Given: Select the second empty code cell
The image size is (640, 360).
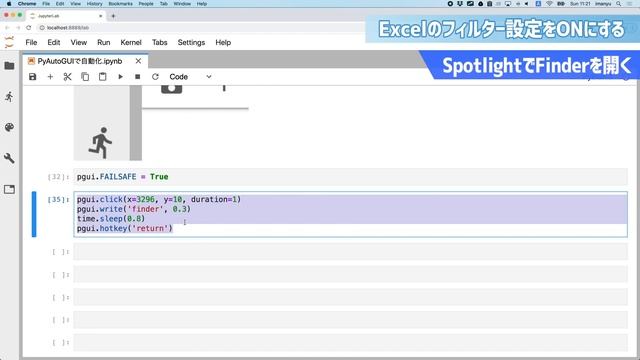Looking at the screenshot, I should [x=350, y=275].
